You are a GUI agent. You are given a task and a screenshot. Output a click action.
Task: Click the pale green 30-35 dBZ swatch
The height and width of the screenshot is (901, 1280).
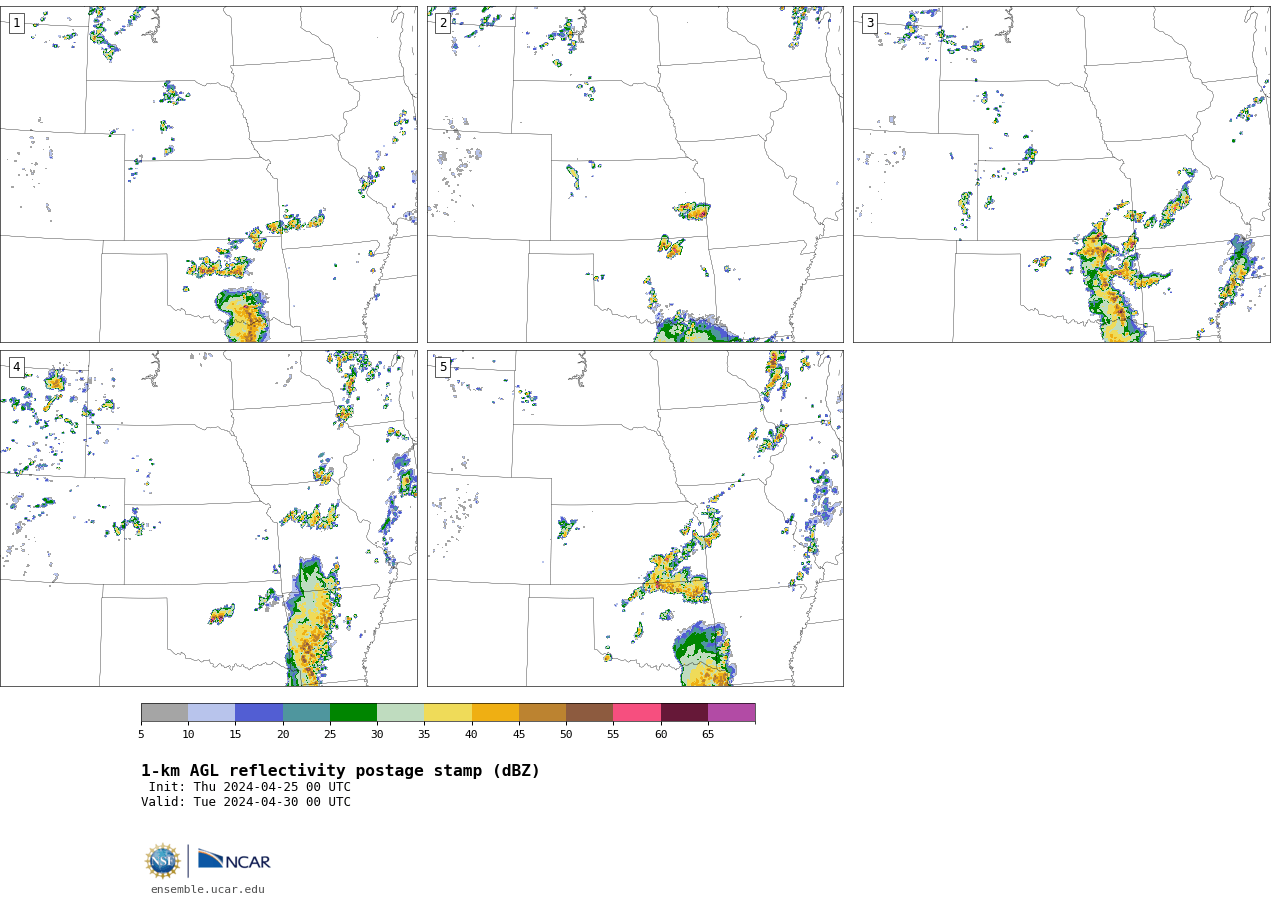pos(401,713)
